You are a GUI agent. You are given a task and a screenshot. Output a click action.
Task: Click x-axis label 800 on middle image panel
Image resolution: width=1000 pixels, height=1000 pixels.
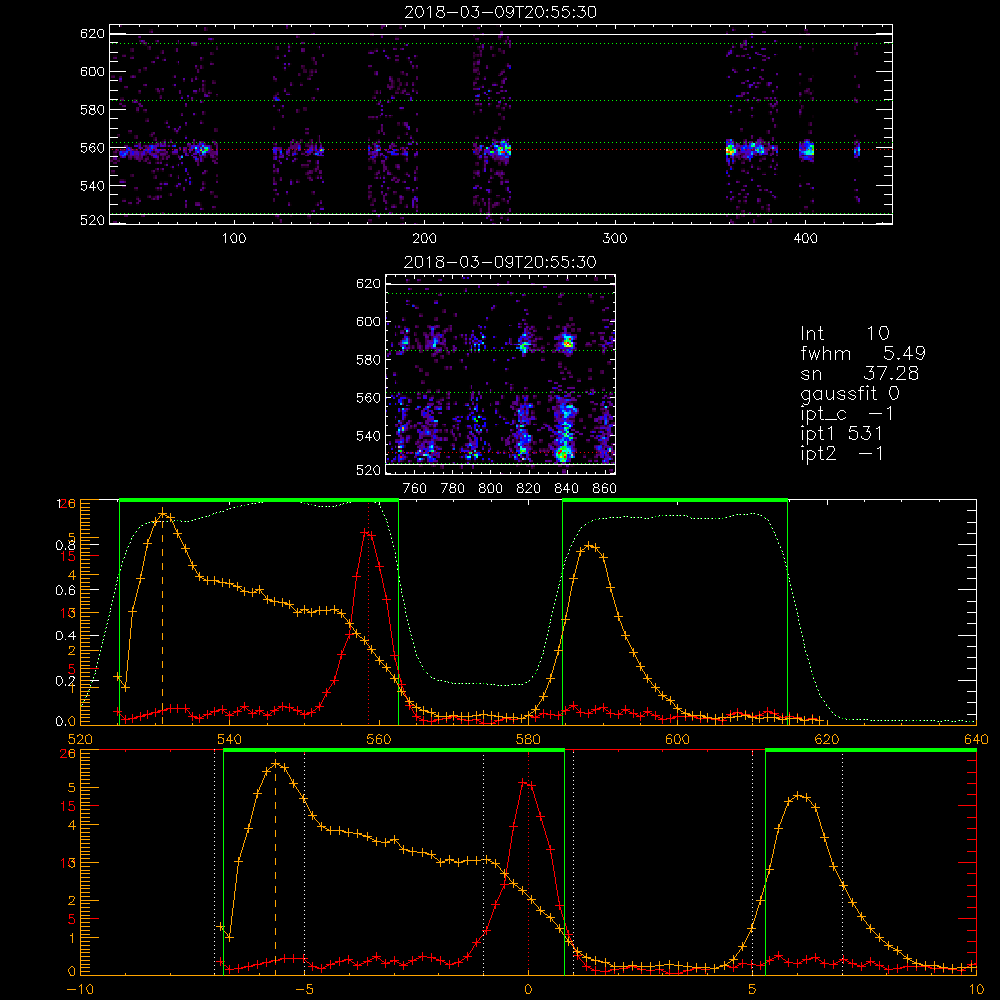pyautogui.click(x=490, y=489)
